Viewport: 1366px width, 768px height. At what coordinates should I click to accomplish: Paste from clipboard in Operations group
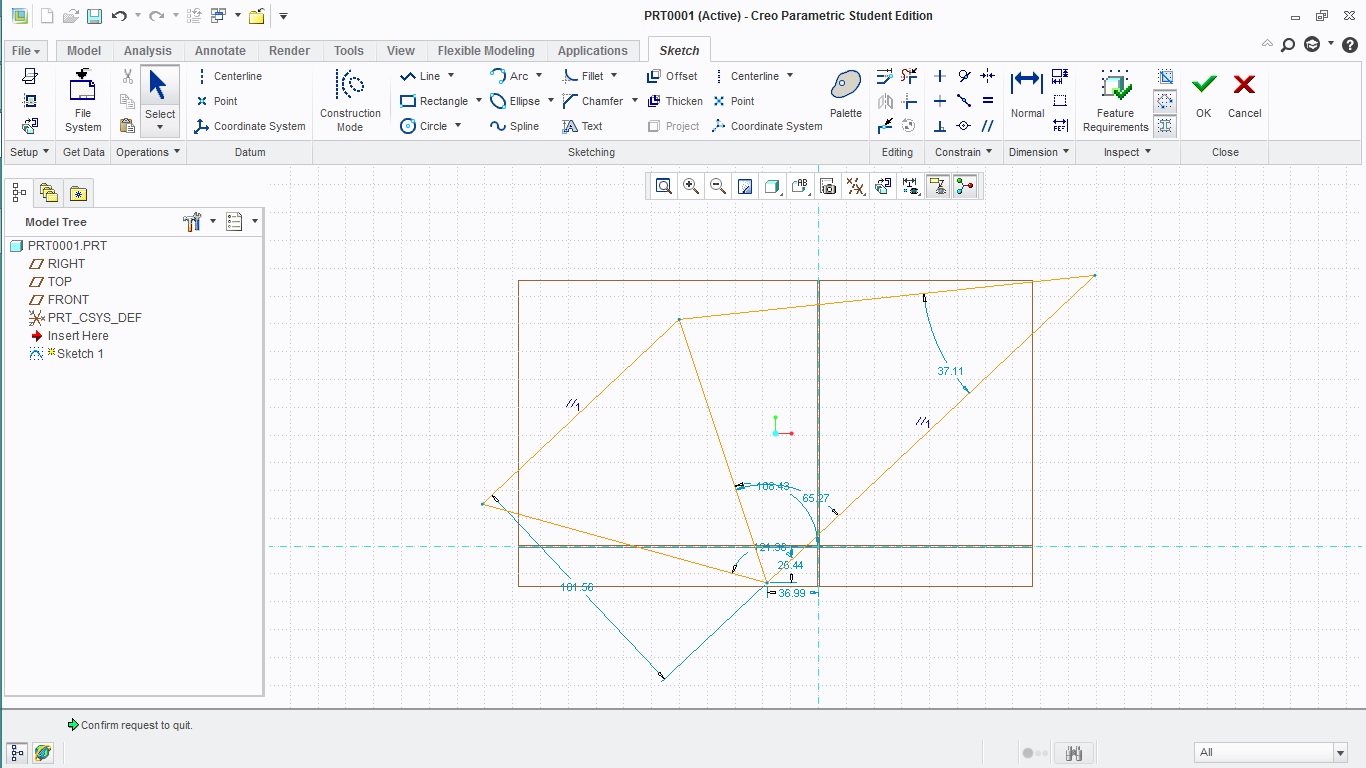point(127,126)
